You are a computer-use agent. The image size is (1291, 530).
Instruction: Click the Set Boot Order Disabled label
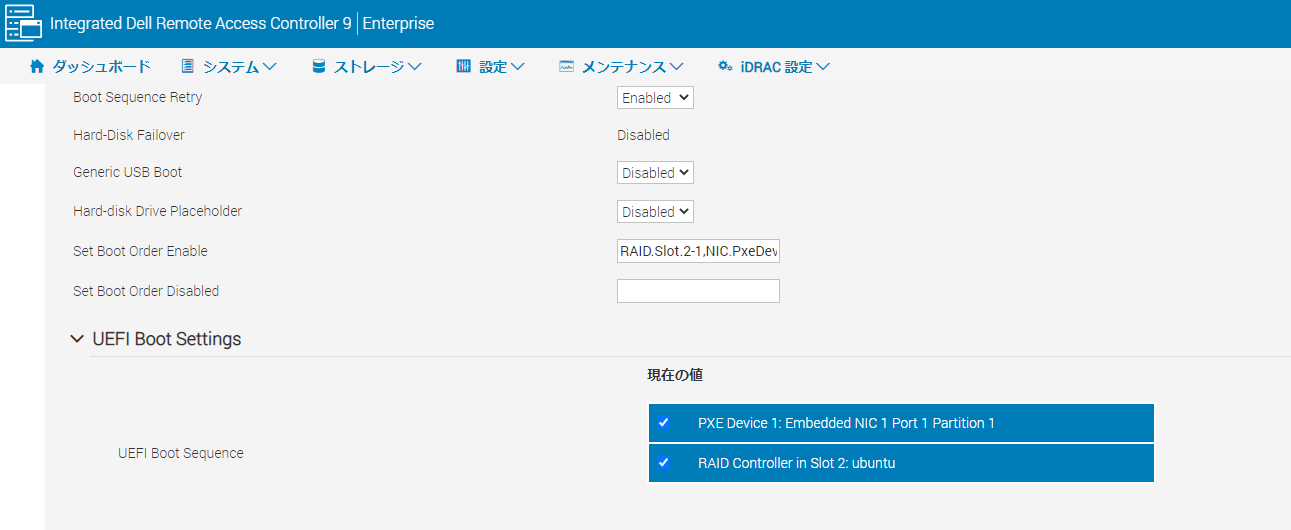pos(146,291)
